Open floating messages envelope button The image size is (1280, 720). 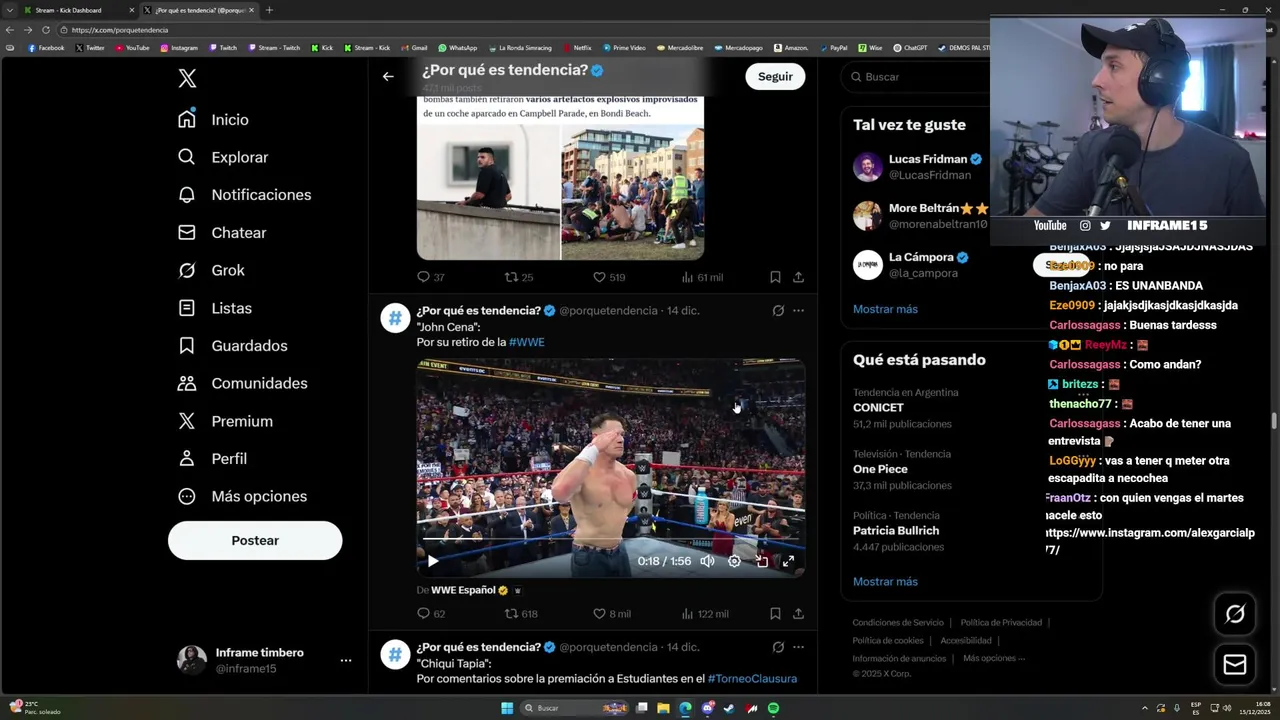pos(1235,665)
